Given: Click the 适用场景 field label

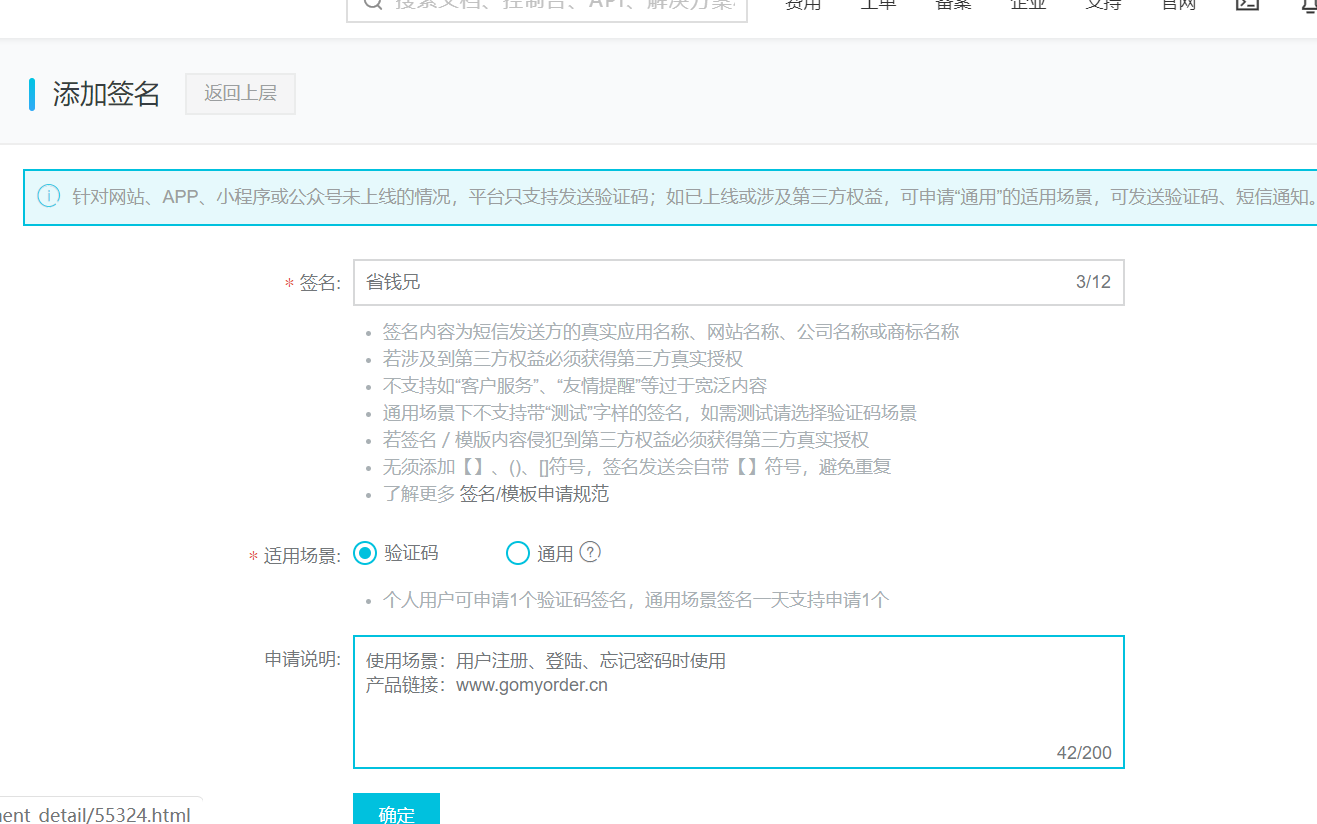Looking at the screenshot, I should [302, 556].
